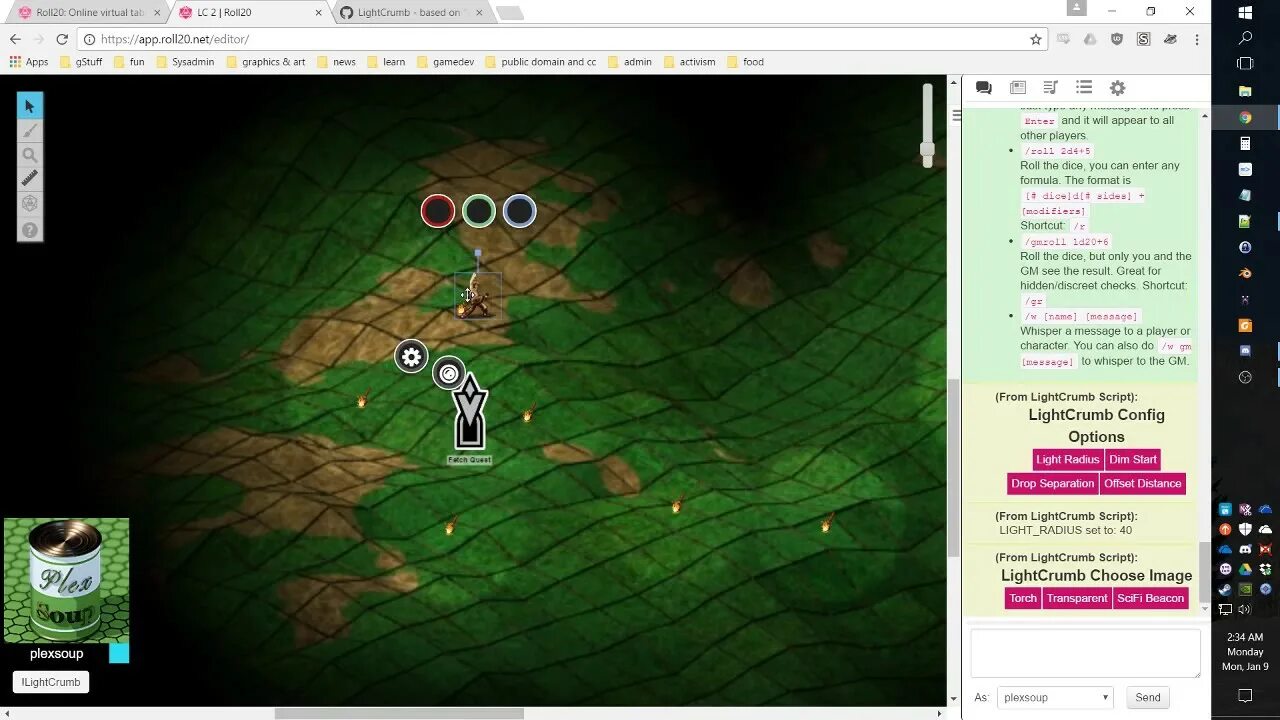The width and height of the screenshot is (1280, 720).
Task: Select the paintbrush Draw tool
Action: pyautogui.click(x=30, y=131)
